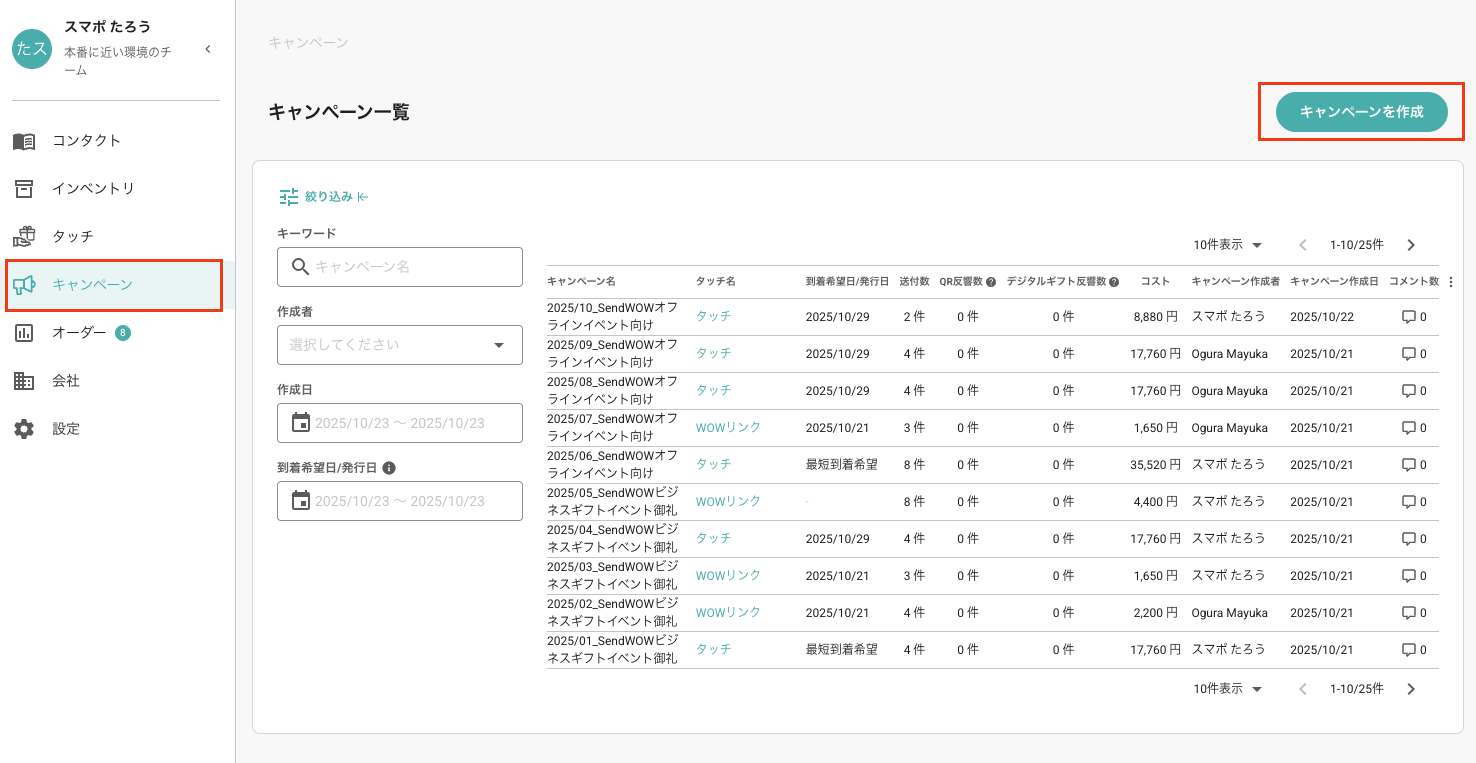Click the キャンペーン breadcrumb text

309,43
